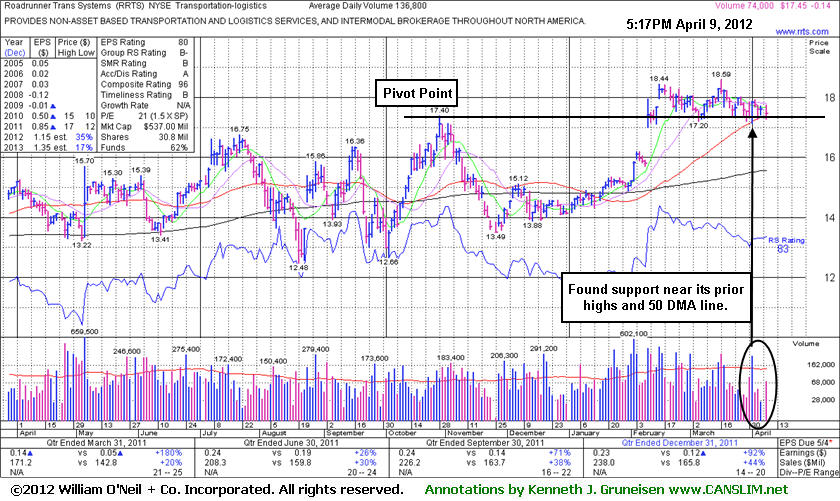
Task: Select the Growth Rate N/A row
Action: [145, 106]
